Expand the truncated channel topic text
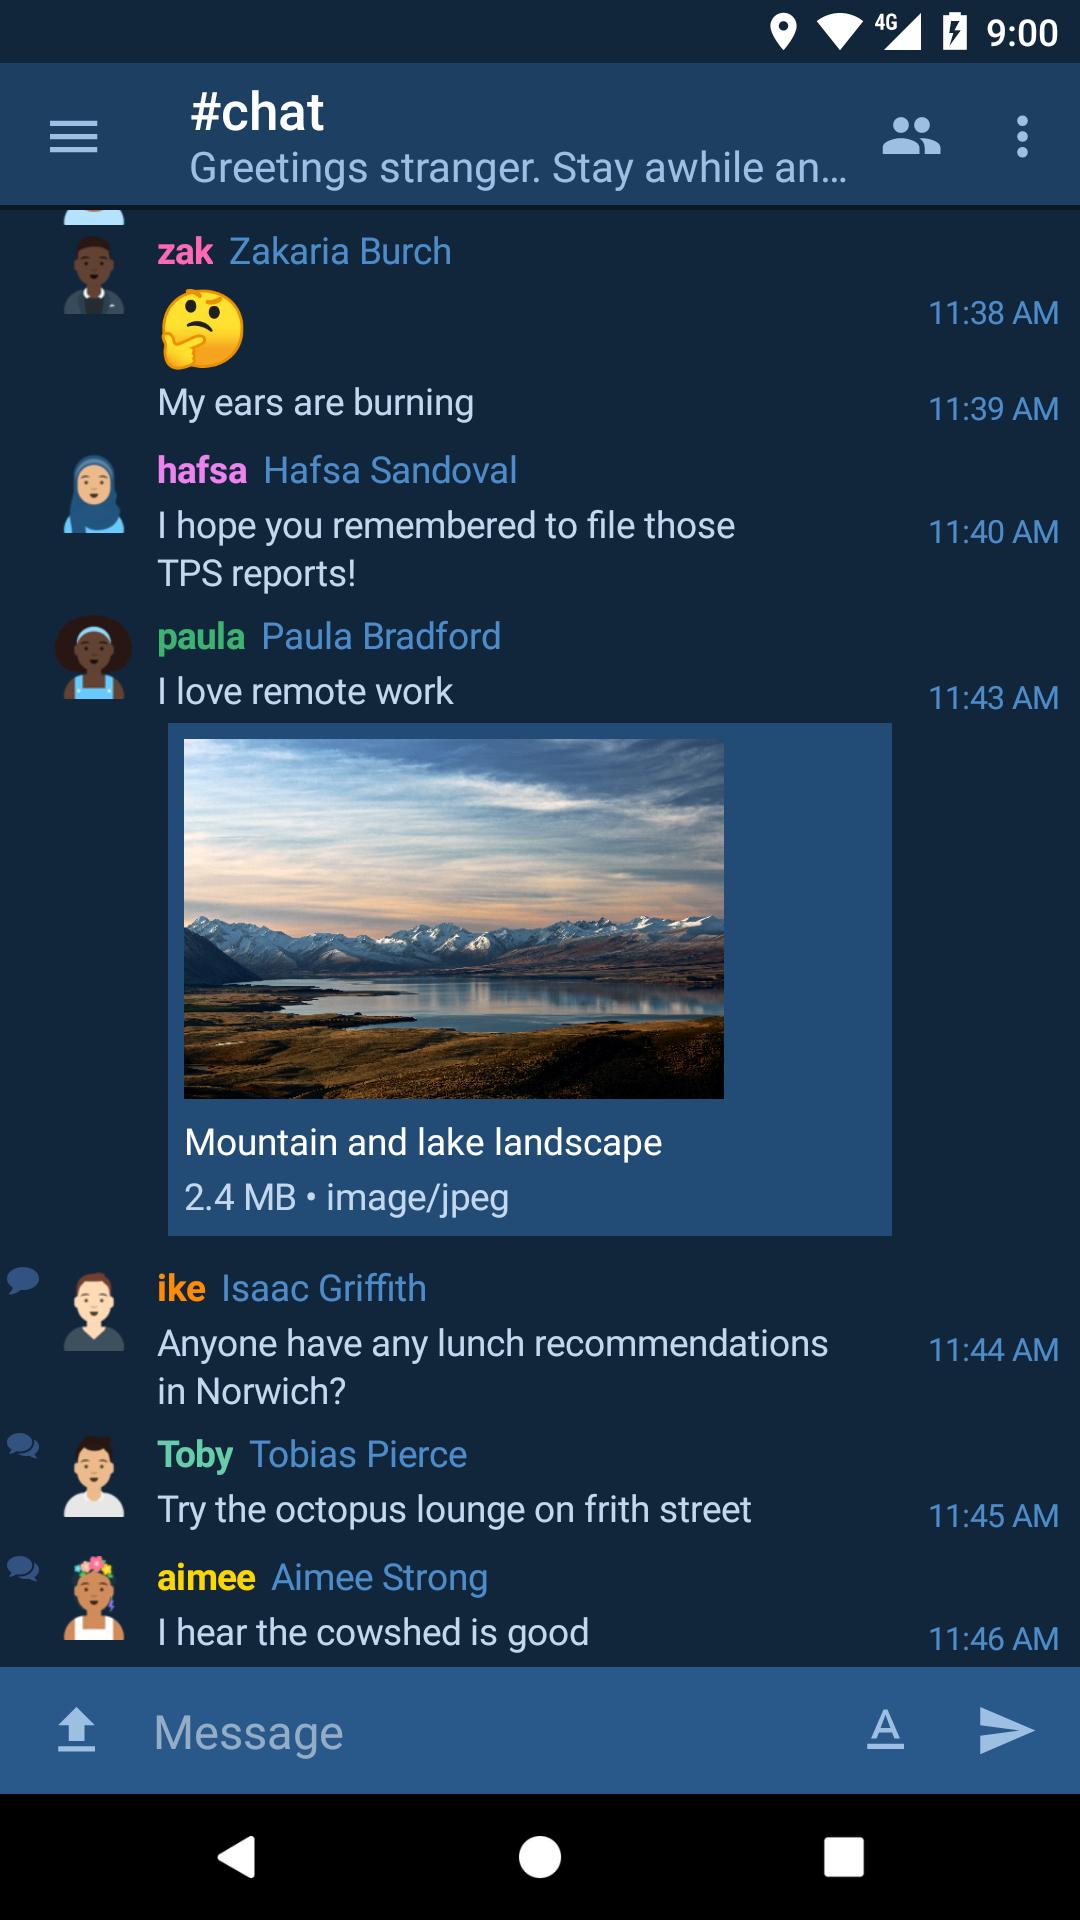 [x=518, y=168]
